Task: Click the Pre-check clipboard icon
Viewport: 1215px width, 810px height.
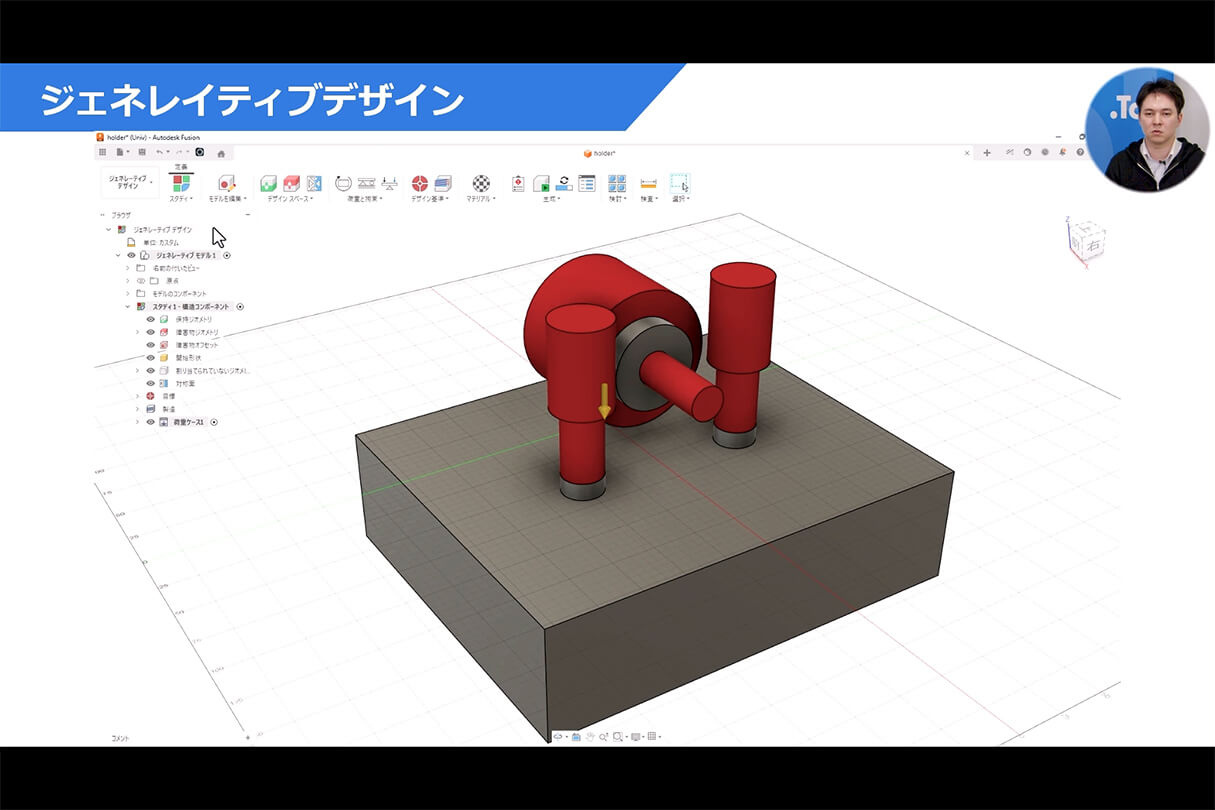Action: tap(518, 183)
